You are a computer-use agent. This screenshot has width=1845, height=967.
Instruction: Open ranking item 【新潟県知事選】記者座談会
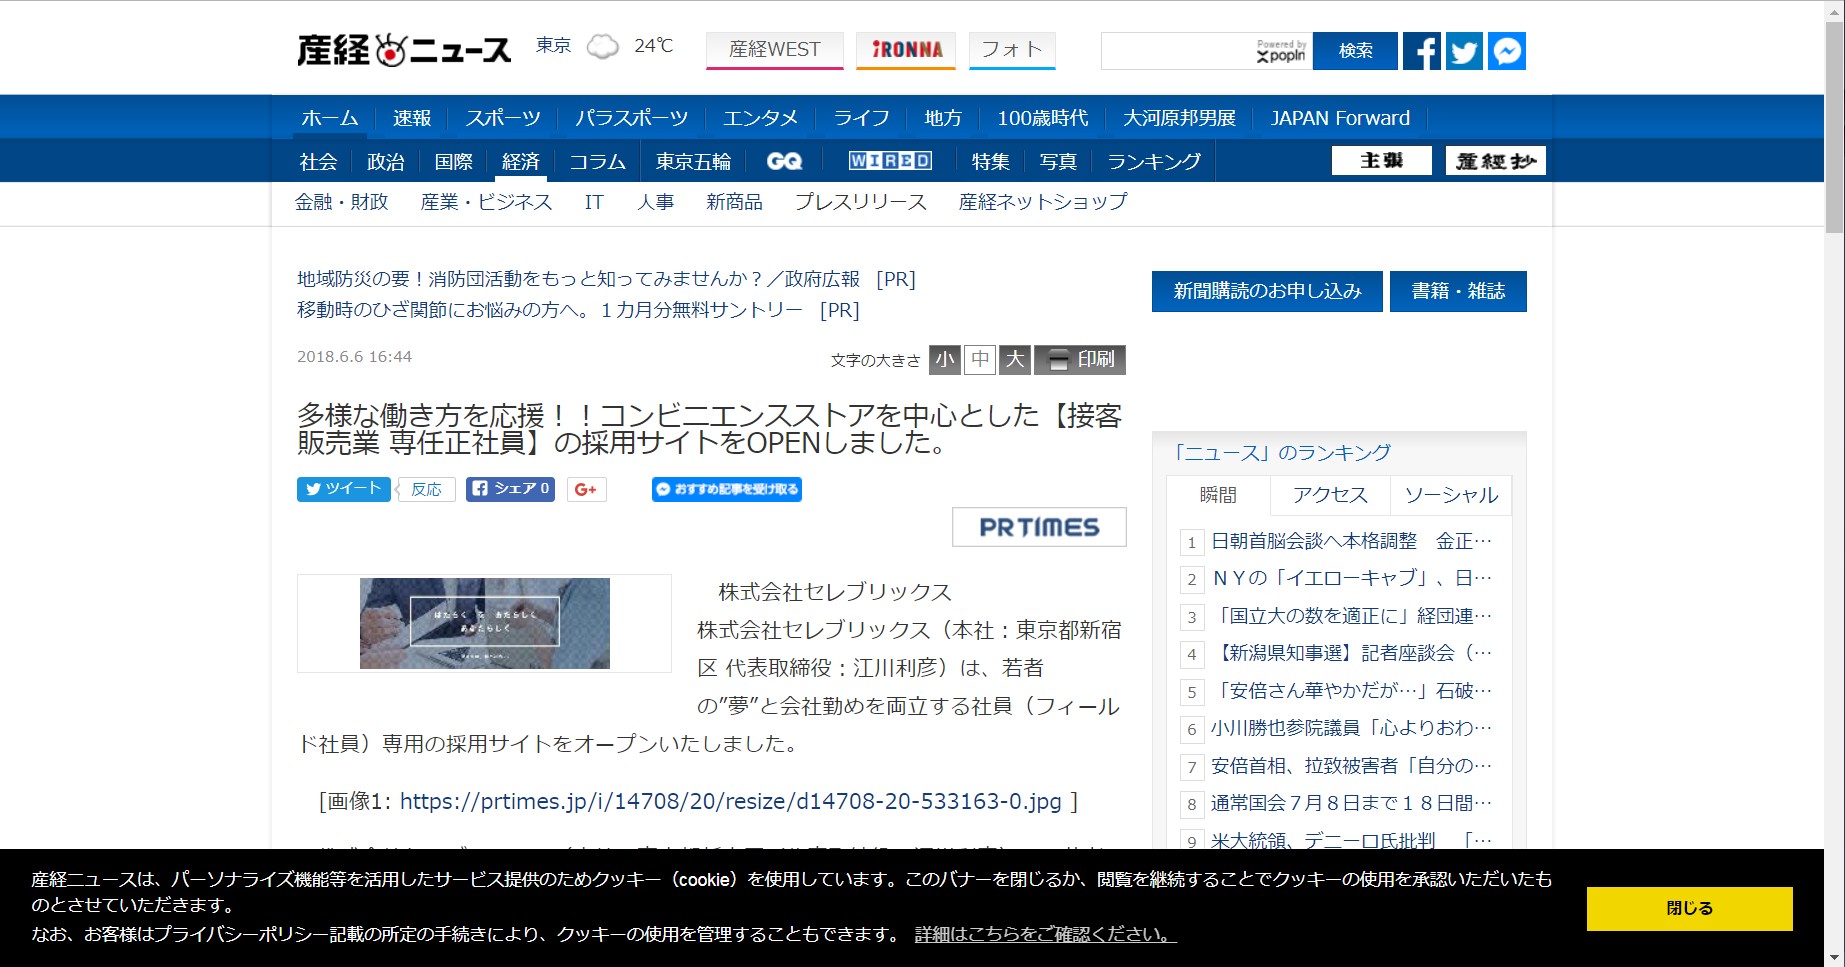(x=1351, y=653)
